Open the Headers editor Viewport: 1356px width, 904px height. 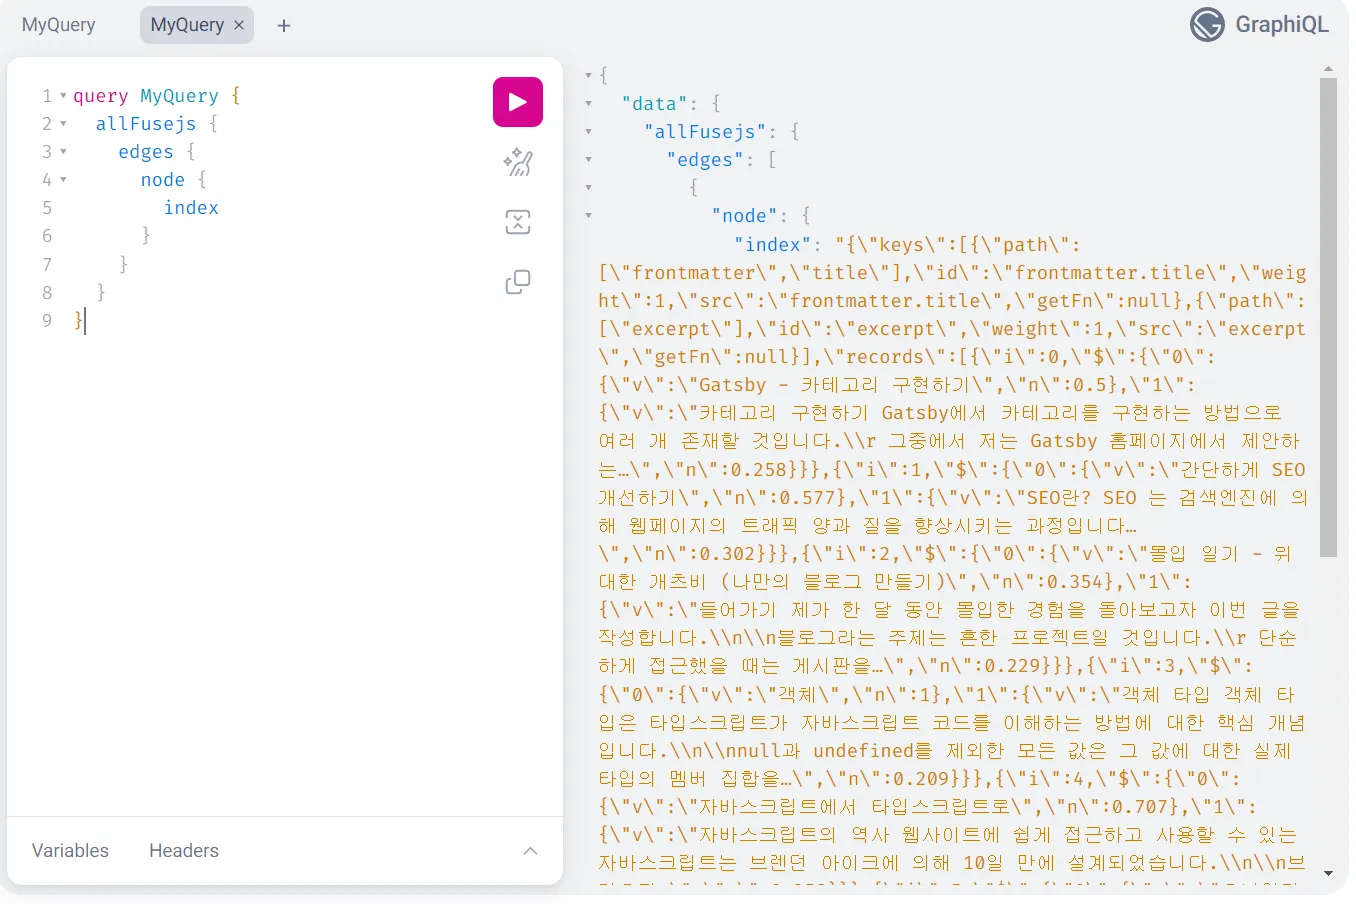pos(183,850)
